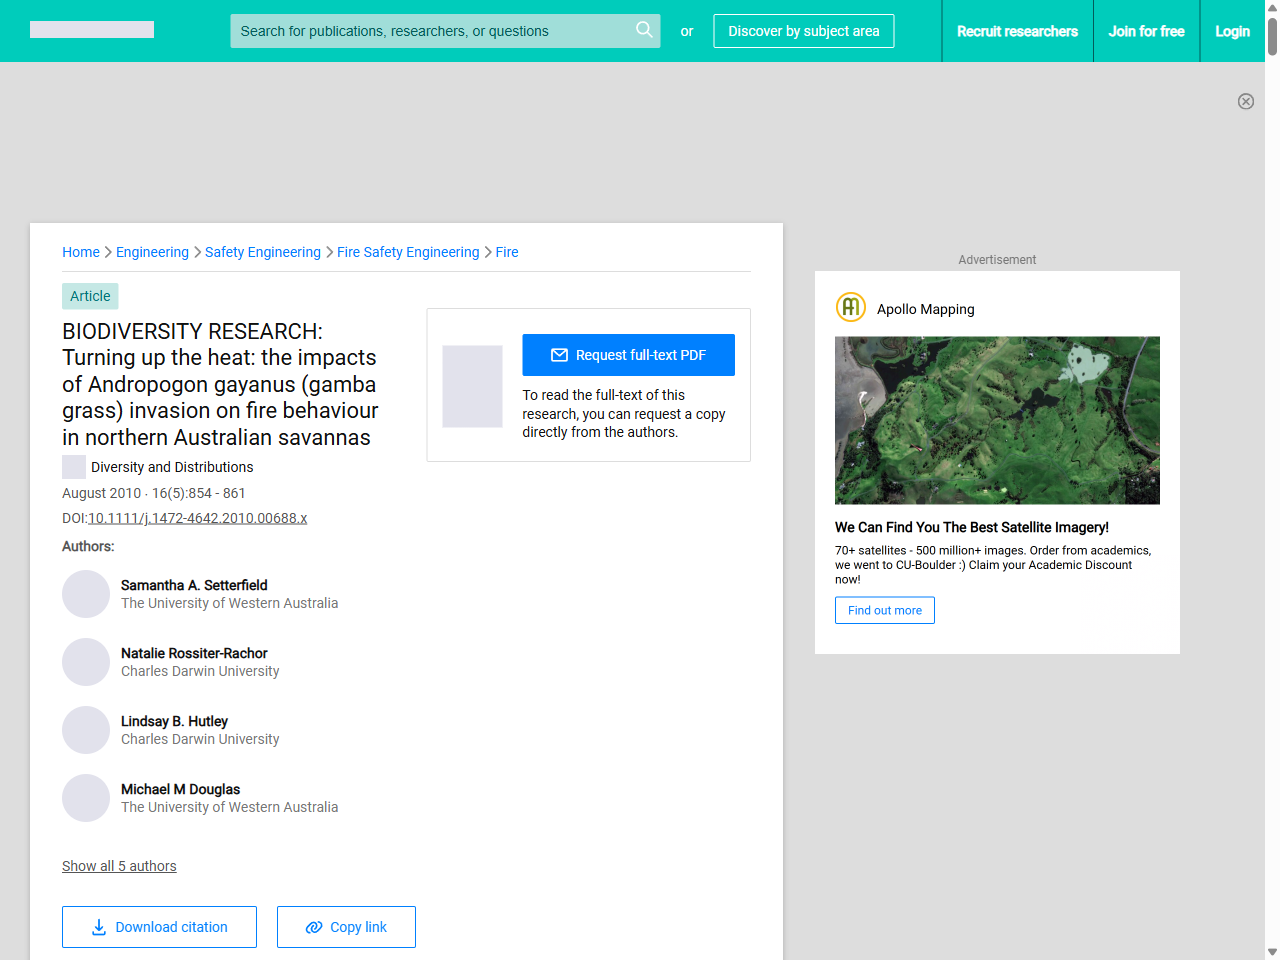Click the search magnifier icon
1280x960 pixels.
click(x=644, y=30)
